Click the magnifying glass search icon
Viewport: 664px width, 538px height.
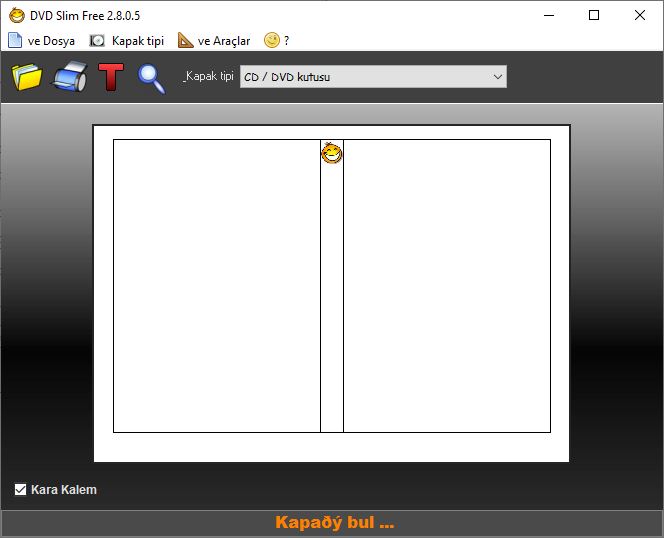[x=151, y=79]
